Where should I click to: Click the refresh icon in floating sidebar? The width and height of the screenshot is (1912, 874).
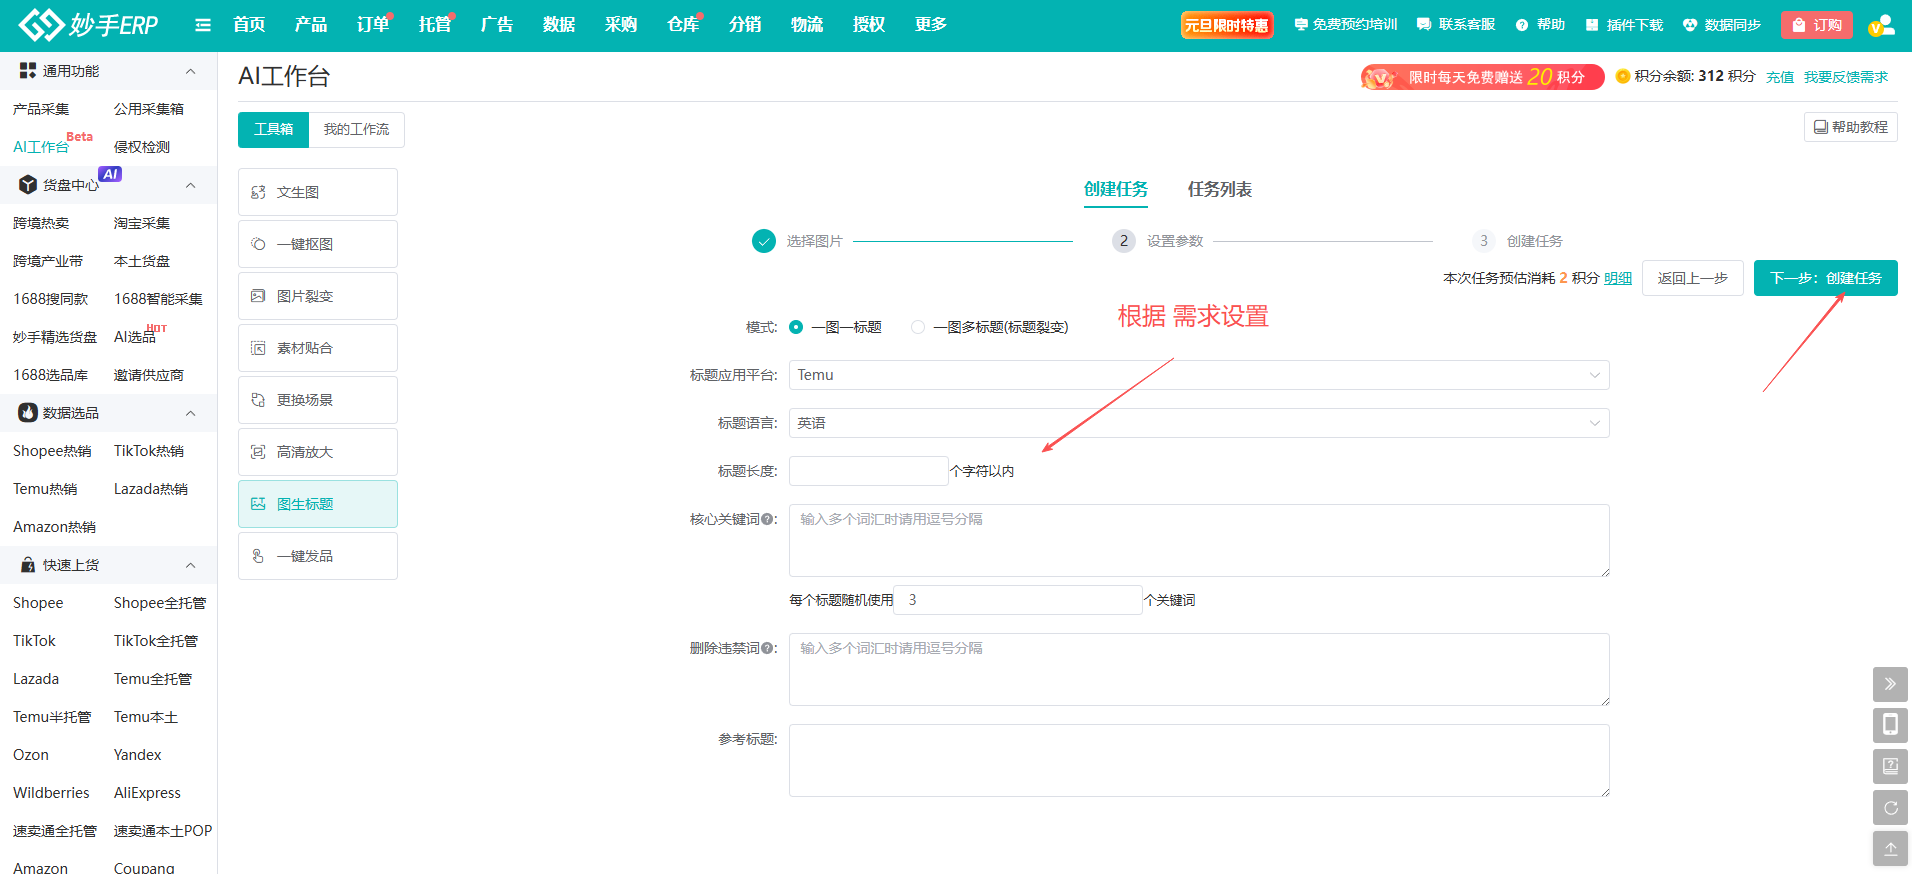tap(1890, 808)
